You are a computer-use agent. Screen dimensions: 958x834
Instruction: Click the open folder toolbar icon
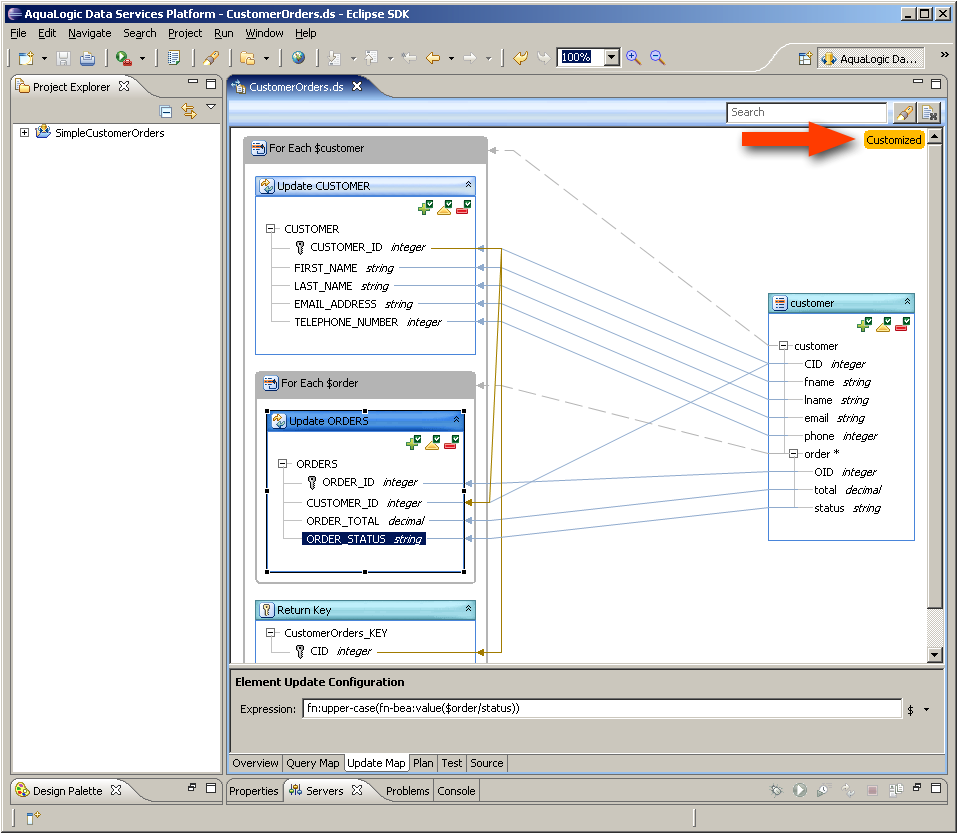click(247, 58)
